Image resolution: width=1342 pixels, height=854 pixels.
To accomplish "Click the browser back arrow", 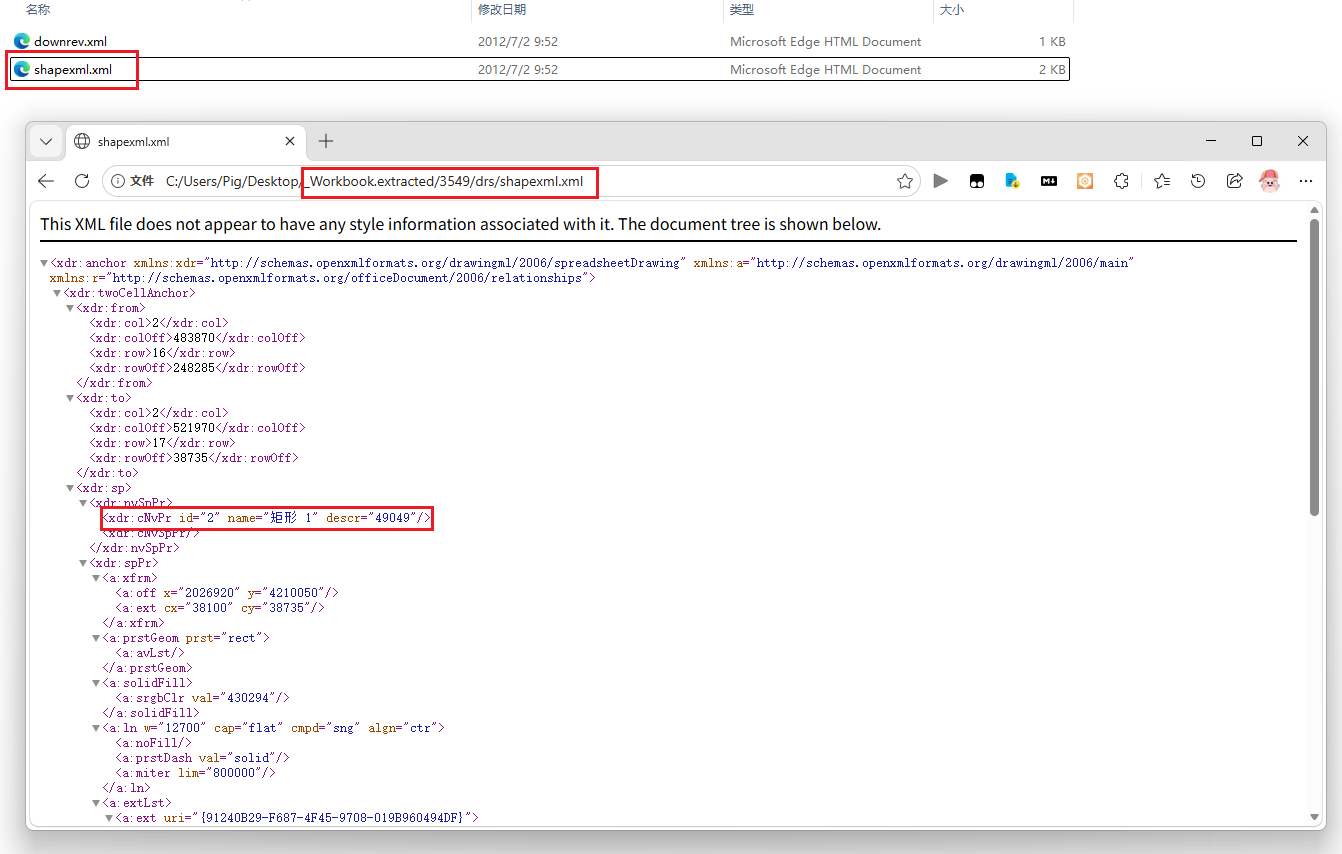I will point(46,181).
